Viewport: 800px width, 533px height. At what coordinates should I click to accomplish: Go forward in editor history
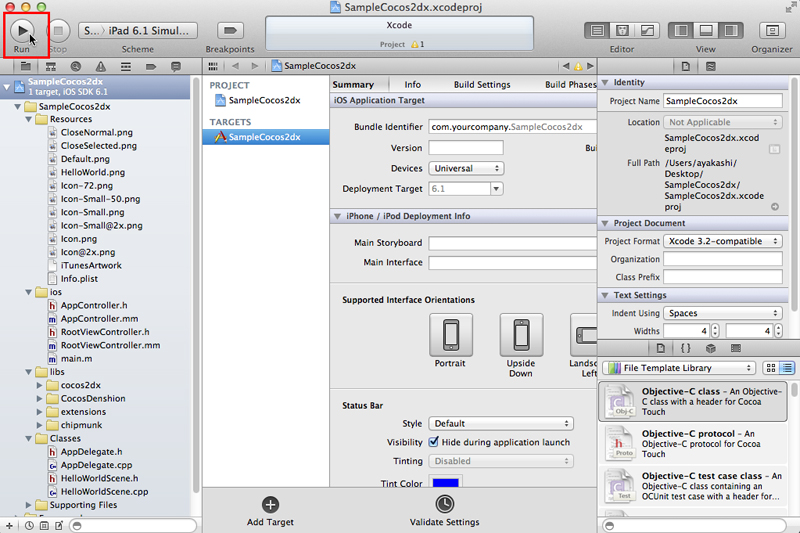pos(255,66)
